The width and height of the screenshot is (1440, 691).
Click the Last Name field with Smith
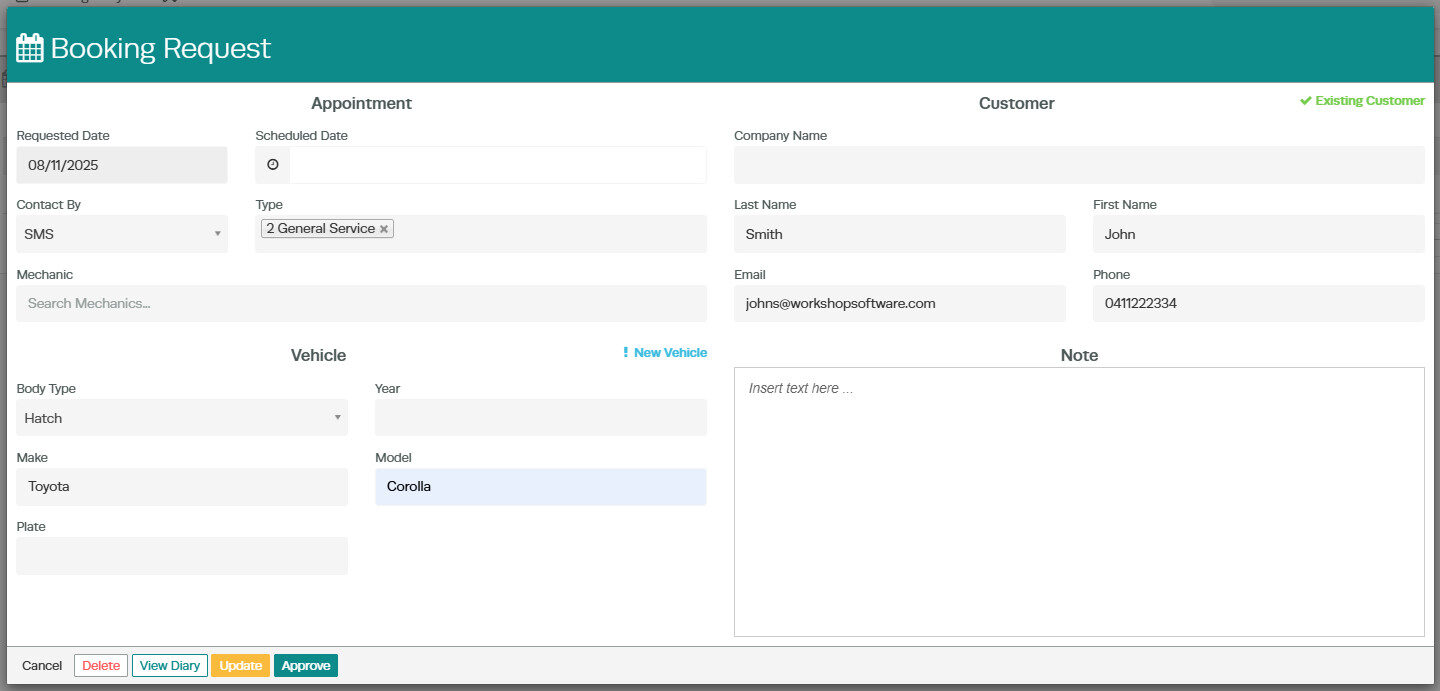coord(900,234)
